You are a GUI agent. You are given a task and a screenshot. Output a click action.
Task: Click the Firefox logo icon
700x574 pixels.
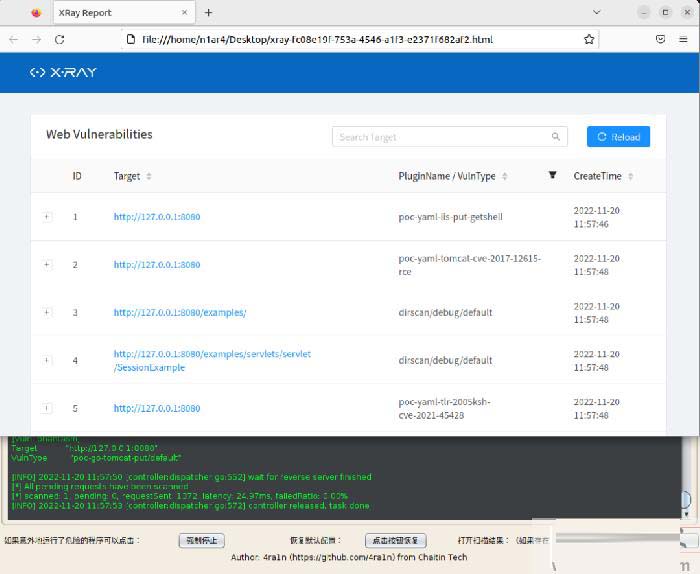(x=36, y=12)
